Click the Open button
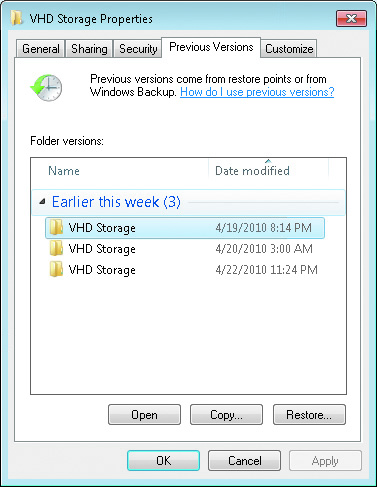This screenshot has height=487, width=377. tap(144, 415)
